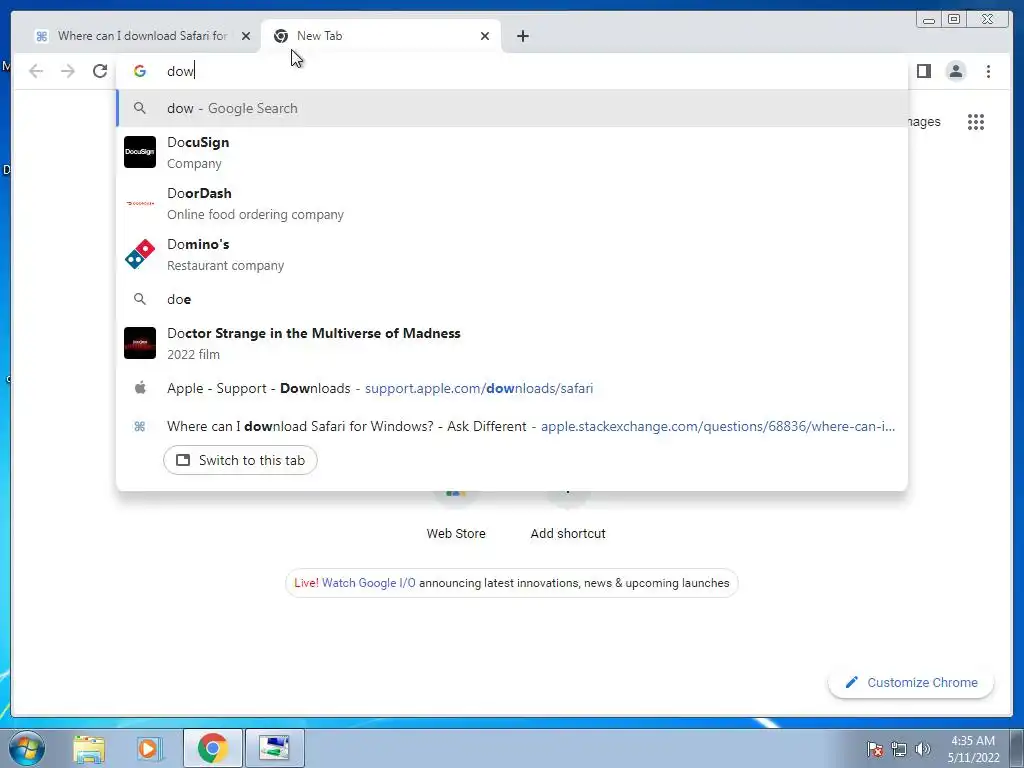Open the Google apps grid
Image resolution: width=1024 pixels, height=768 pixels.
coord(976,122)
